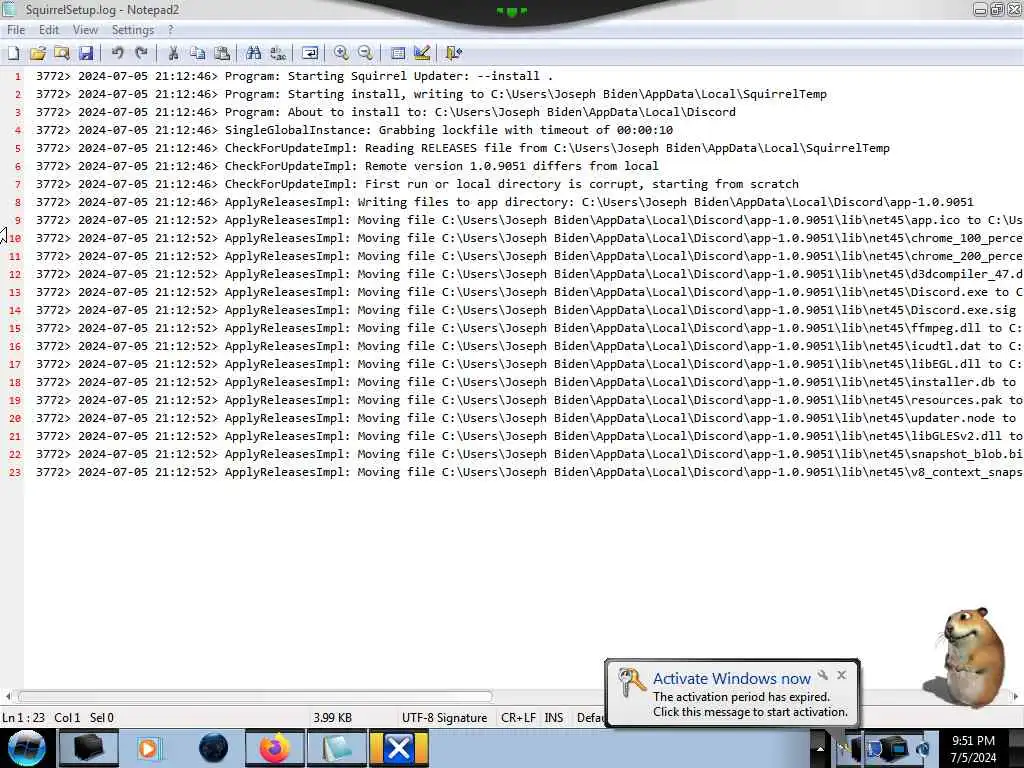This screenshot has height=768, width=1024.
Task: Click the Activate Windows now notification title
Action: (731, 679)
